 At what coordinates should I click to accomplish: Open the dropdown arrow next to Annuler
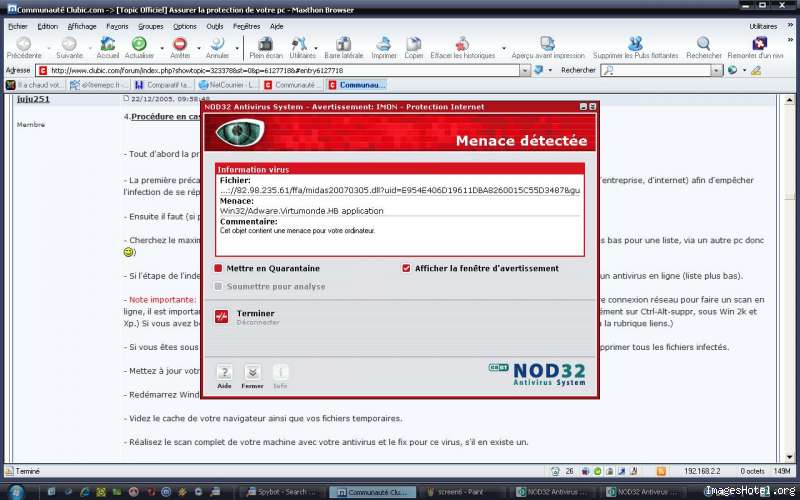[x=237, y=48]
